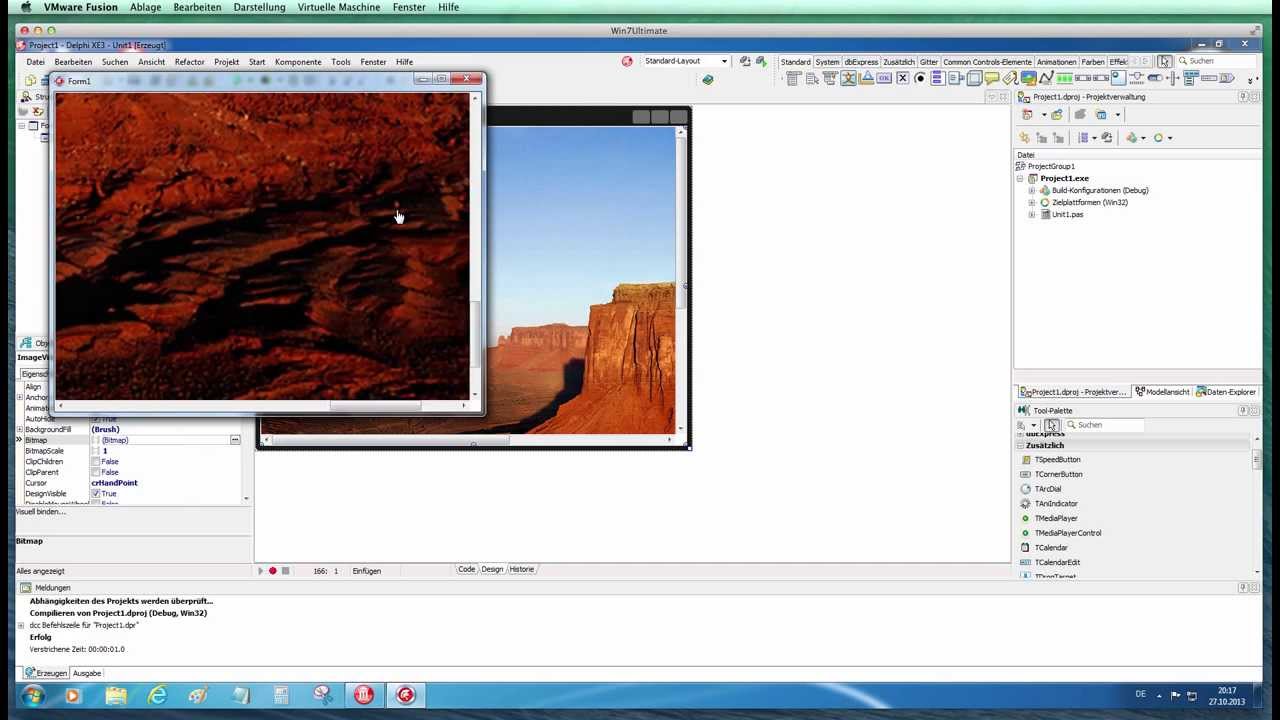Pick the TArcDial component icon
Image resolution: width=1280 pixels, height=720 pixels.
coord(1025,489)
